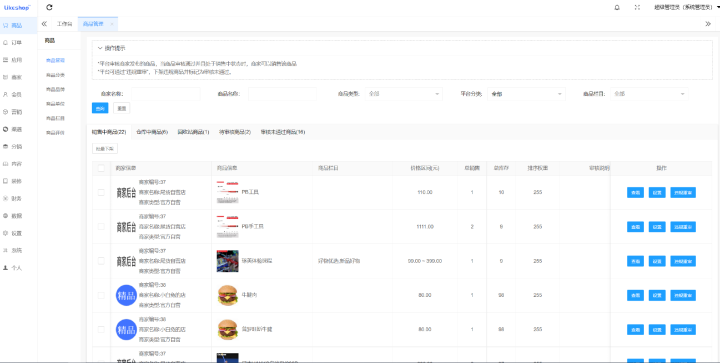The height and width of the screenshot is (363, 720).
Task: Open the 装修 section in the sidebar
Action: [18, 181]
